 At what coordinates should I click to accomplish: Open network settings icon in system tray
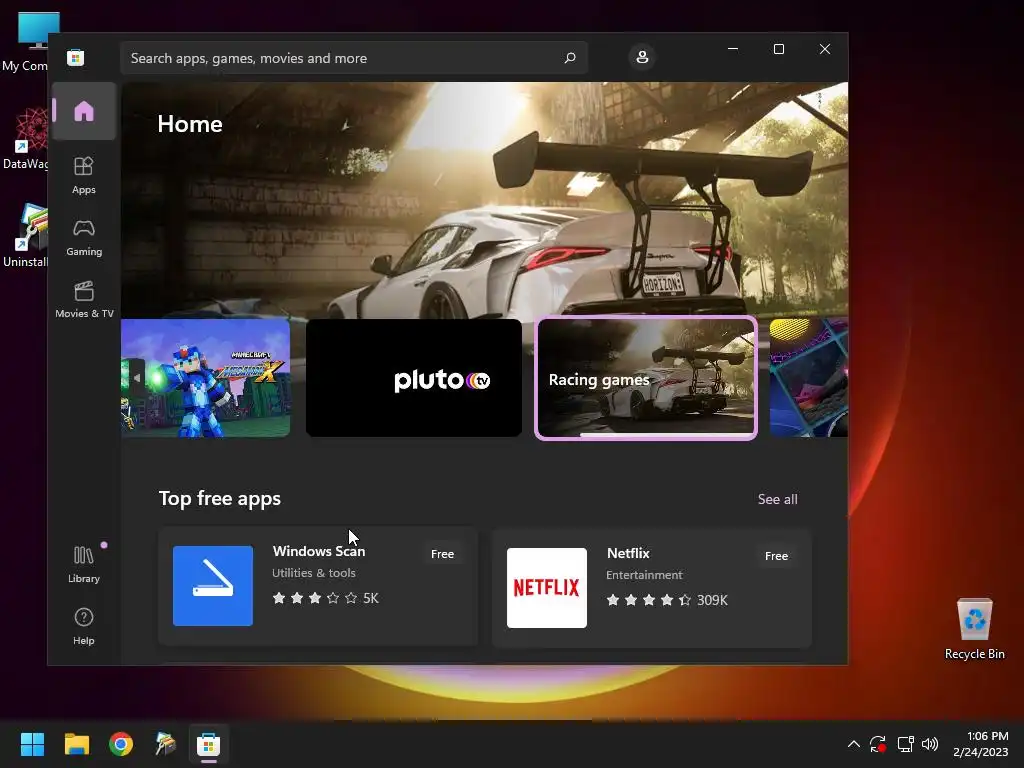tap(905, 744)
